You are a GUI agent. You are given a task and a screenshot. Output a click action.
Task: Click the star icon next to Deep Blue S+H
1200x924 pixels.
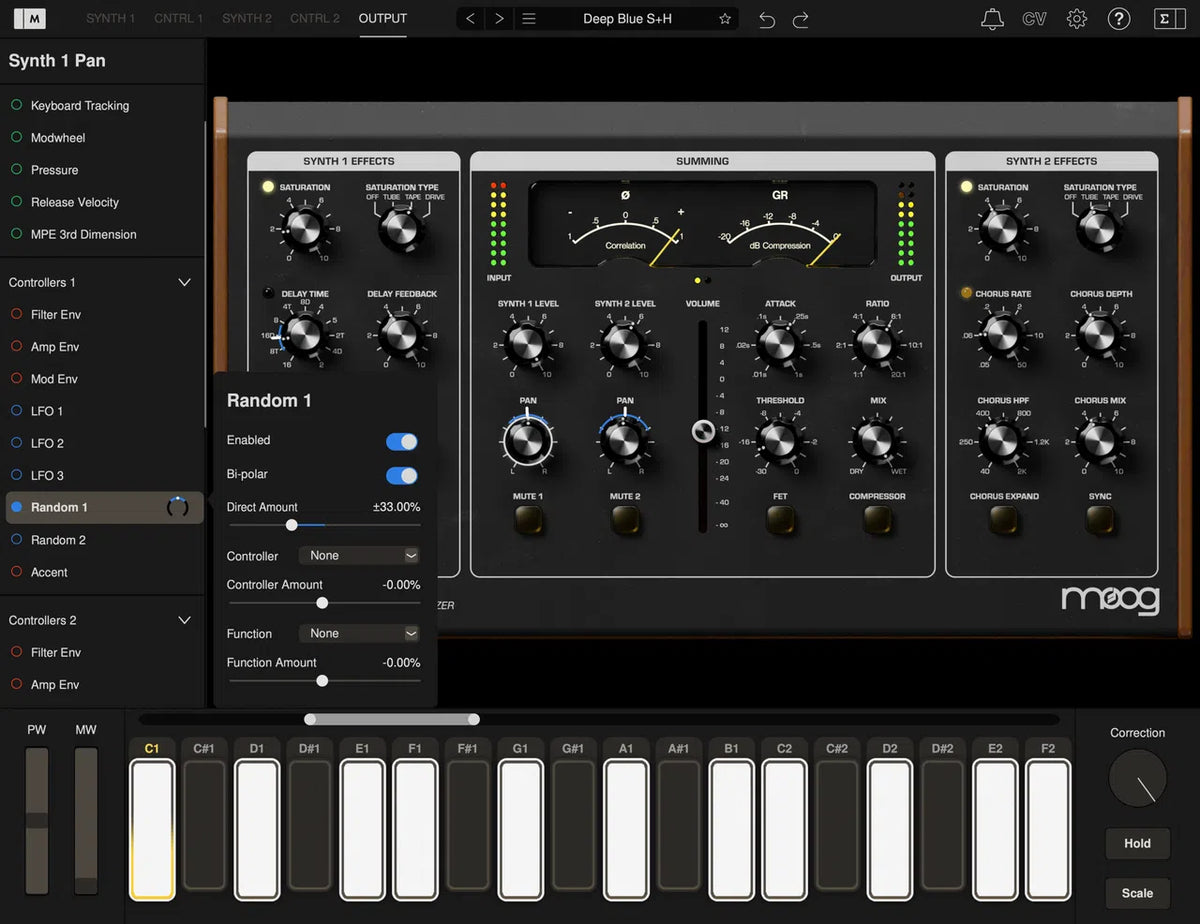click(x=726, y=18)
